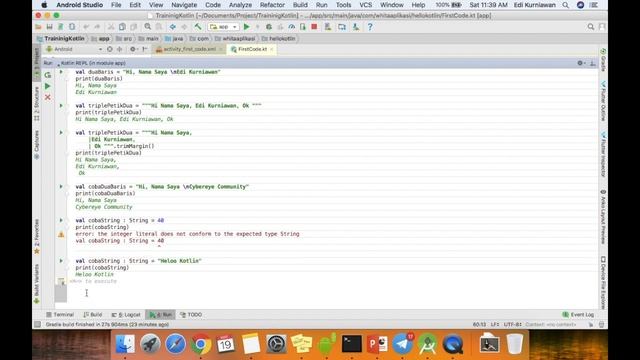The image size is (640, 360).
Task: Toggle Structure side panel
Action: [37, 103]
